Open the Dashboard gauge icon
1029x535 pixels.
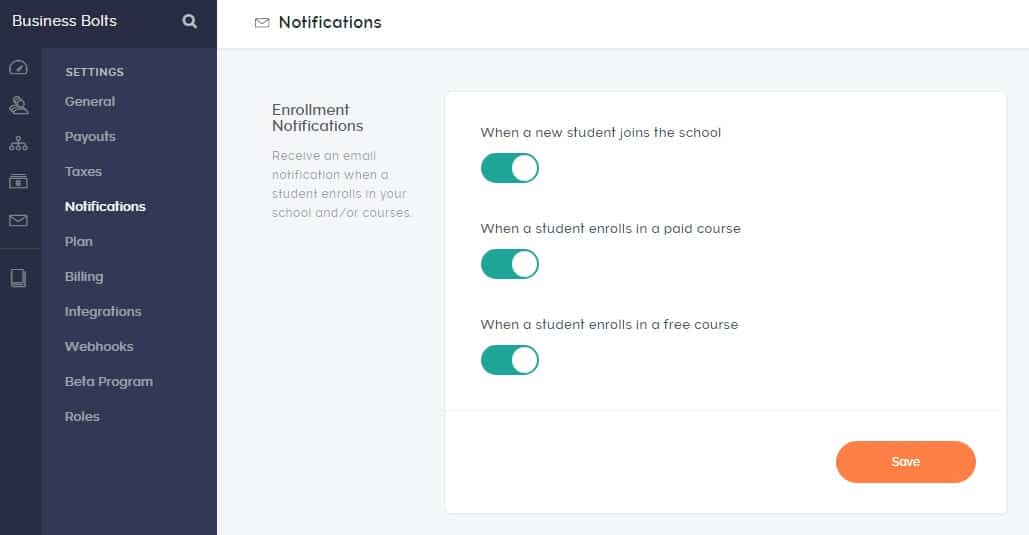click(18, 68)
